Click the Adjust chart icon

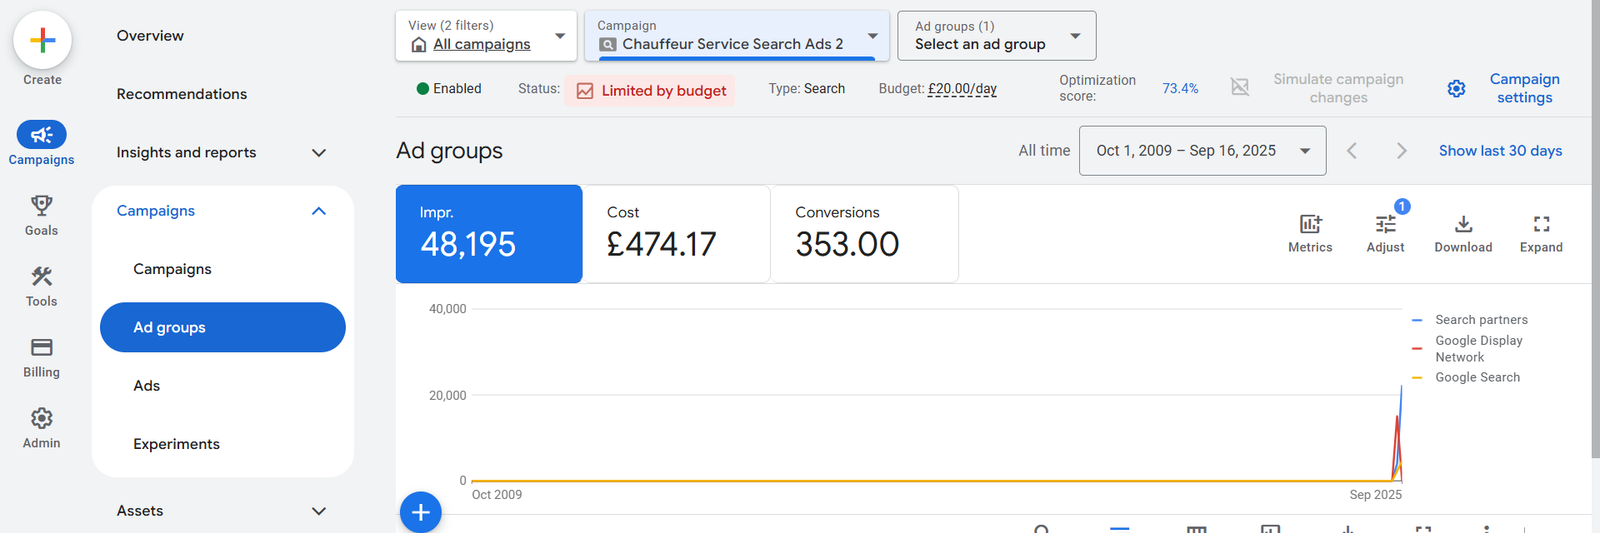[1385, 233]
